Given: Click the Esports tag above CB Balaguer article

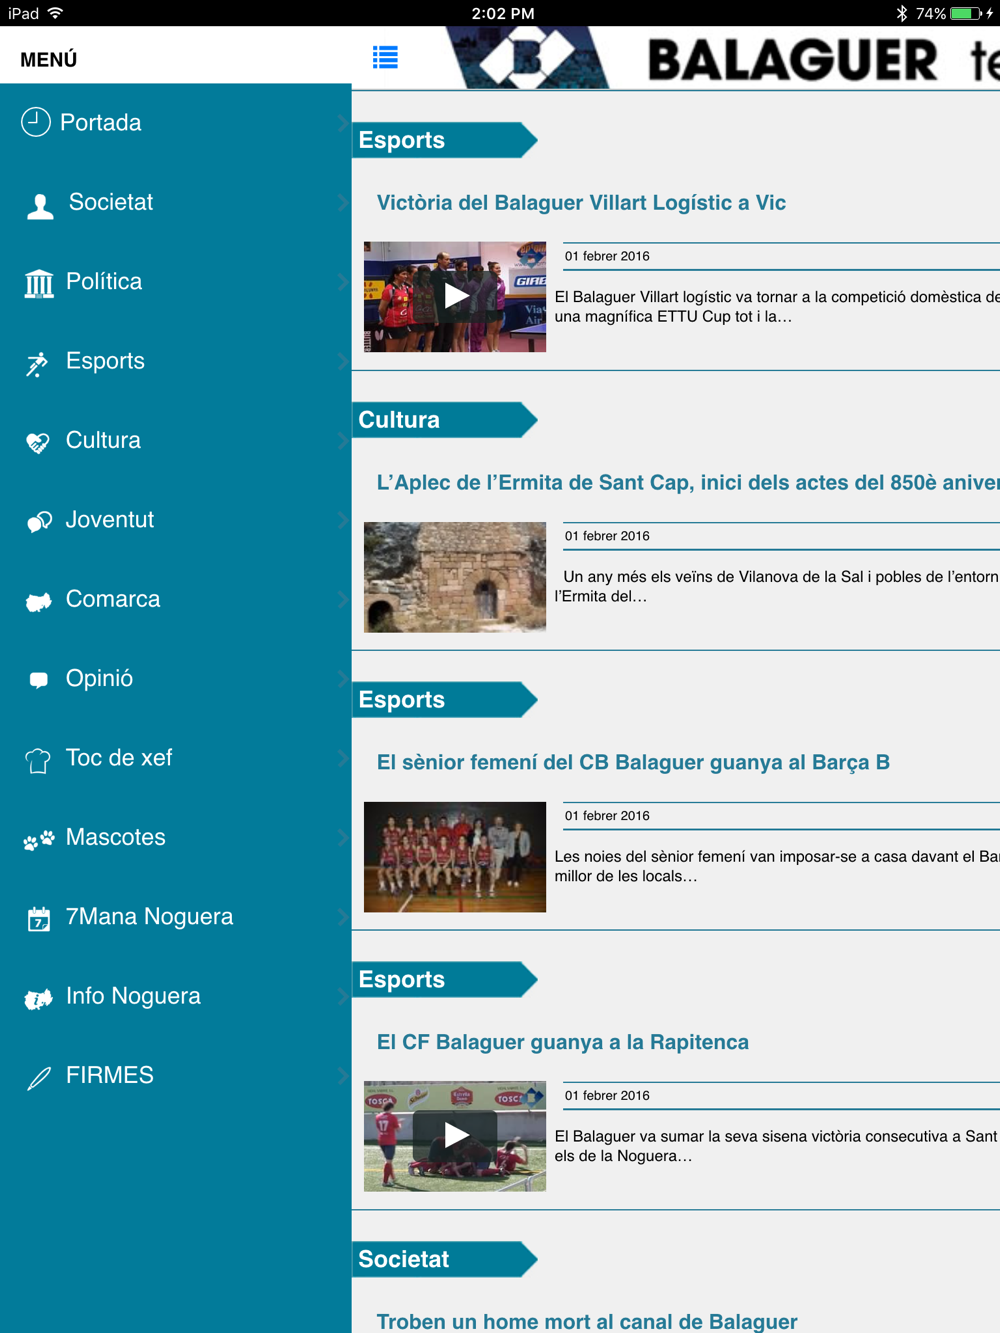Looking at the screenshot, I should click(444, 700).
